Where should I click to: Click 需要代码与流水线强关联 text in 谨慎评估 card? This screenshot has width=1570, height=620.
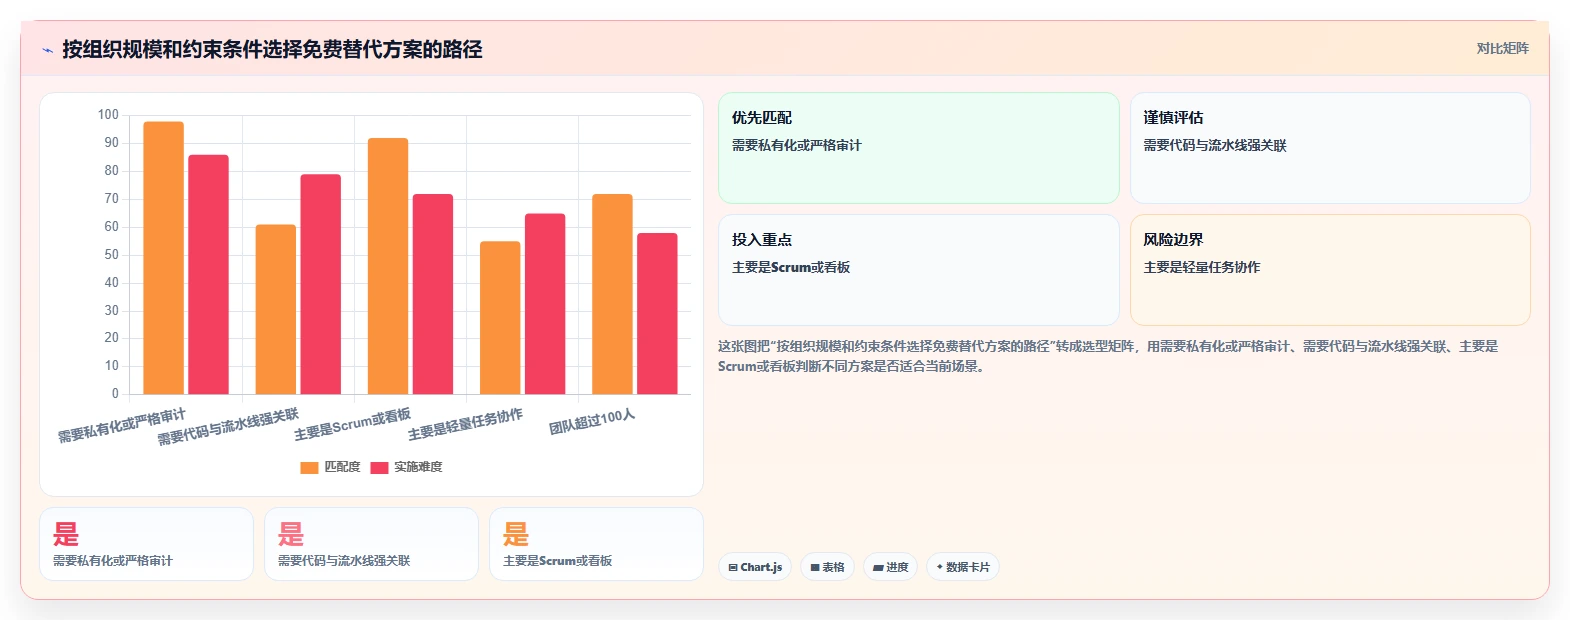pyautogui.click(x=1215, y=145)
